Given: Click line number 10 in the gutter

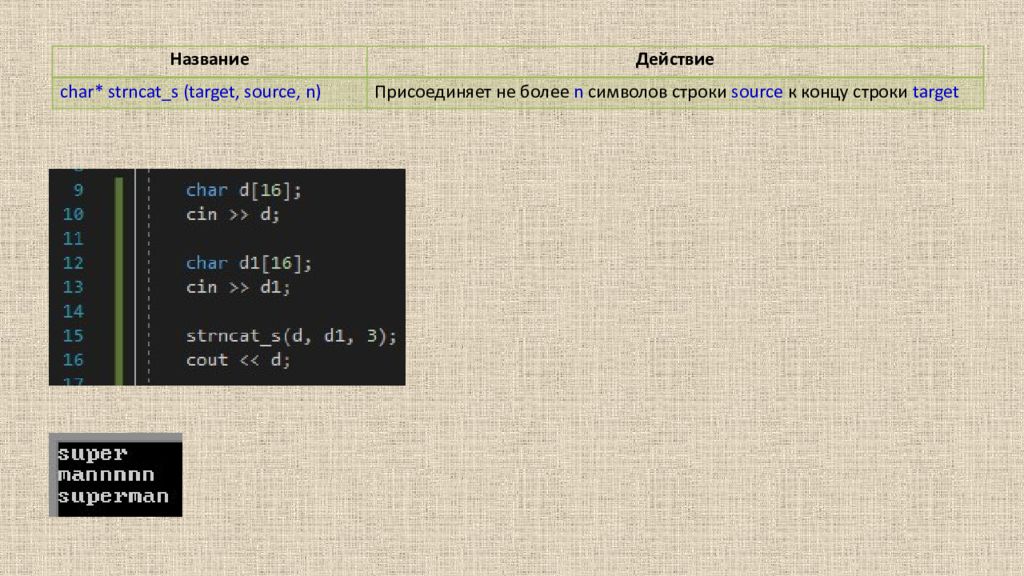Looking at the screenshot, I should pos(73,214).
